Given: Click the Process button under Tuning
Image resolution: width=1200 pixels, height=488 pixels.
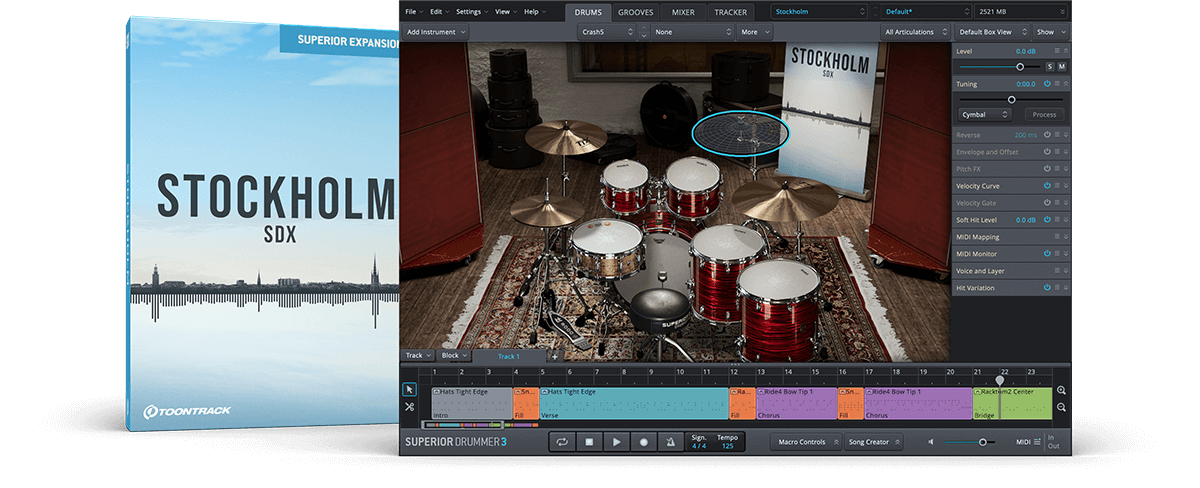Looking at the screenshot, I should (1044, 115).
